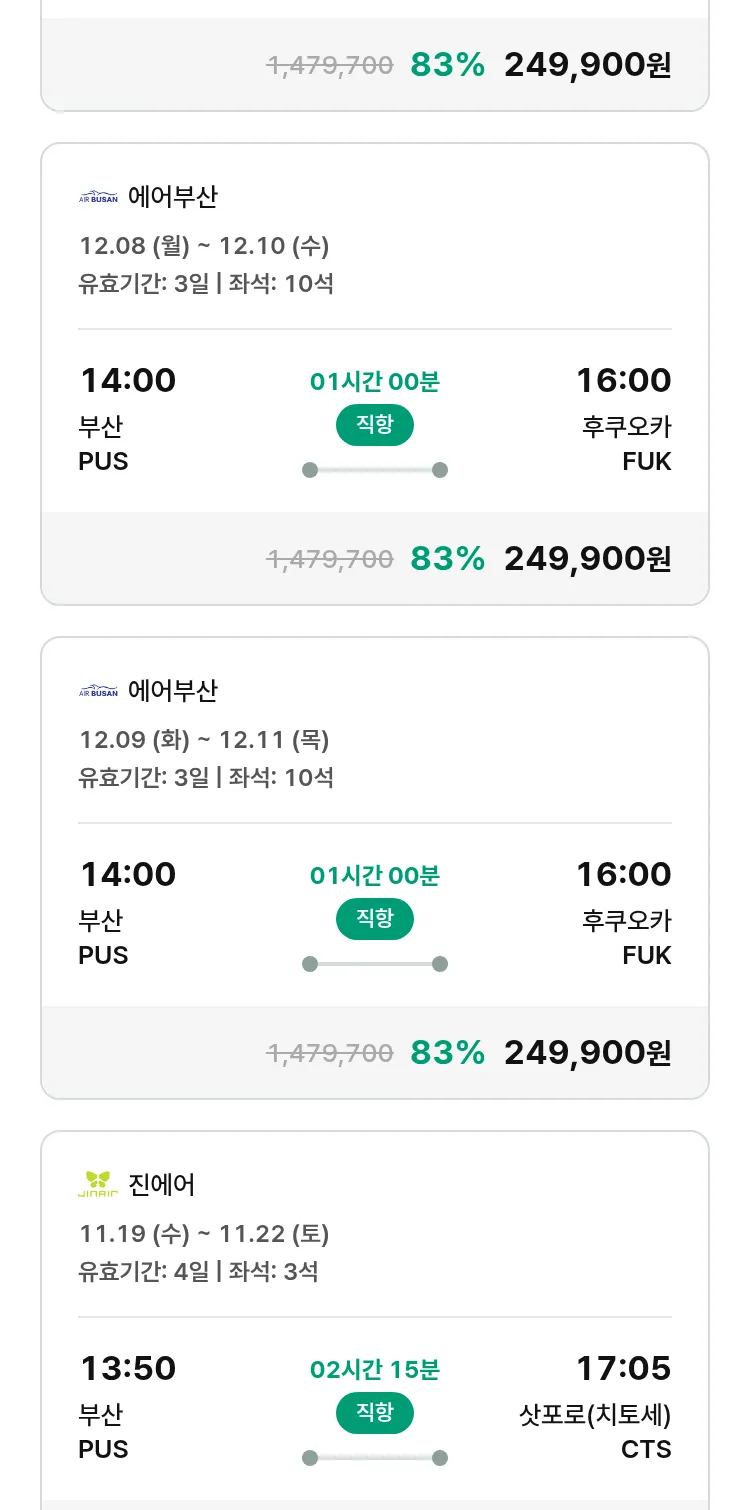Open the 11.19 (수) ~ 11.22 (토) date range
750x1510 pixels.
(204, 1234)
